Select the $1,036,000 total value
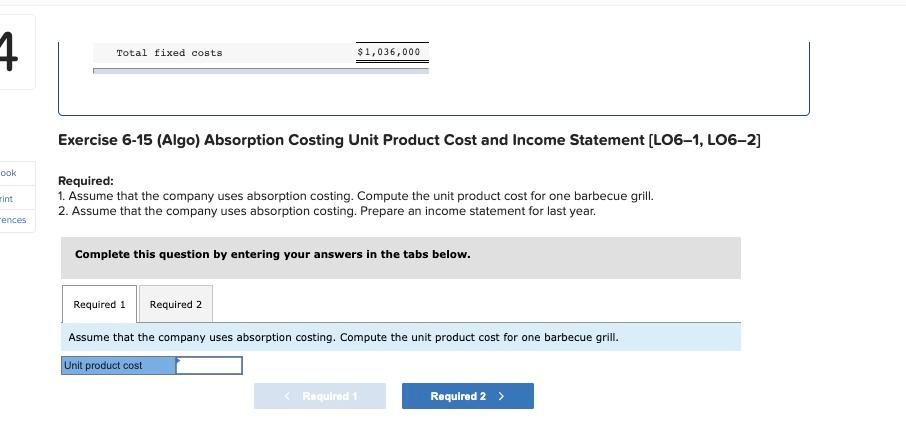906x435 pixels. coord(389,52)
